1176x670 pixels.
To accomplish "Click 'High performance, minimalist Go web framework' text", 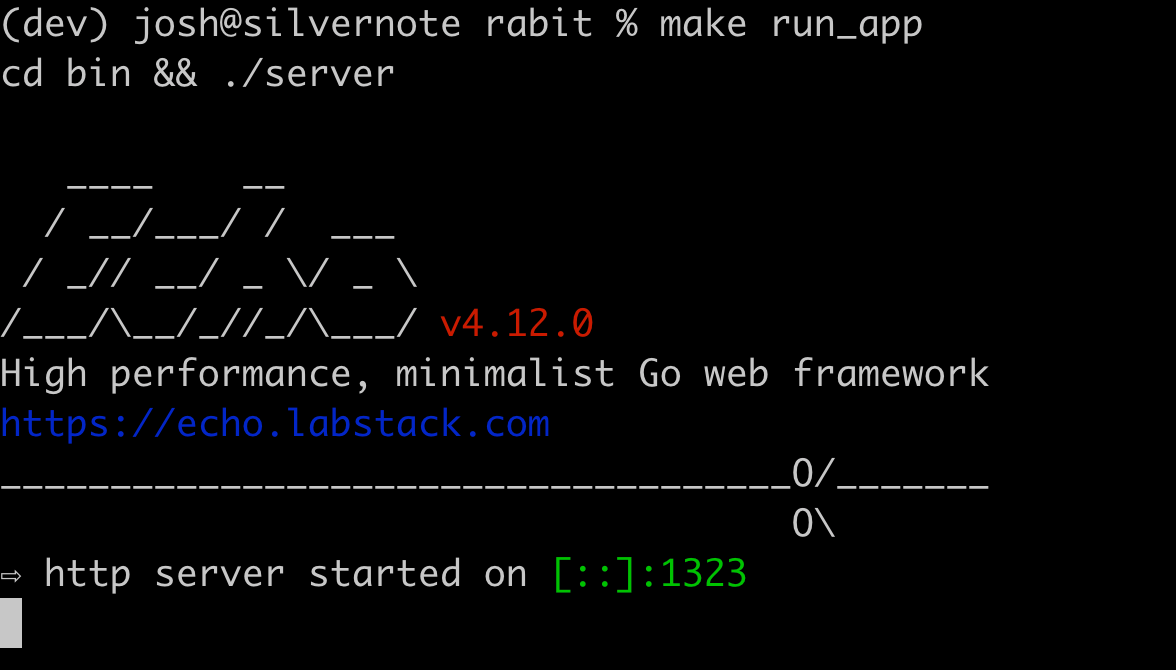I will [x=494, y=374].
